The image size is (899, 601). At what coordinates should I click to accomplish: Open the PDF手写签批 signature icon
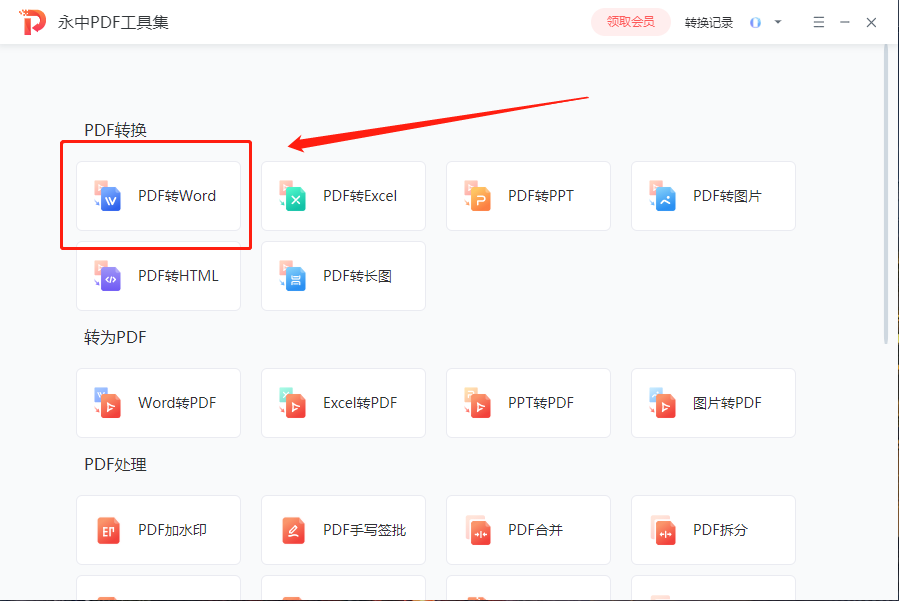coord(294,530)
